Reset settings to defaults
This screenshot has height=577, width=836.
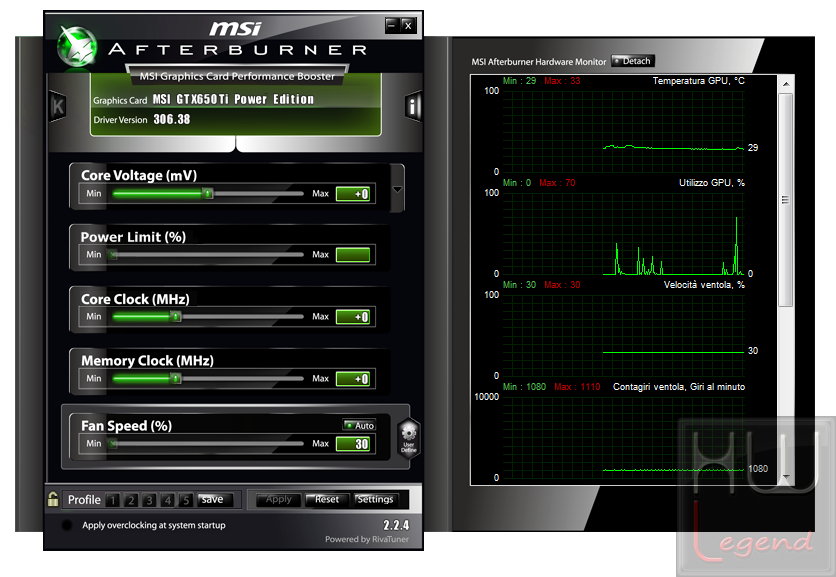point(326,500)
